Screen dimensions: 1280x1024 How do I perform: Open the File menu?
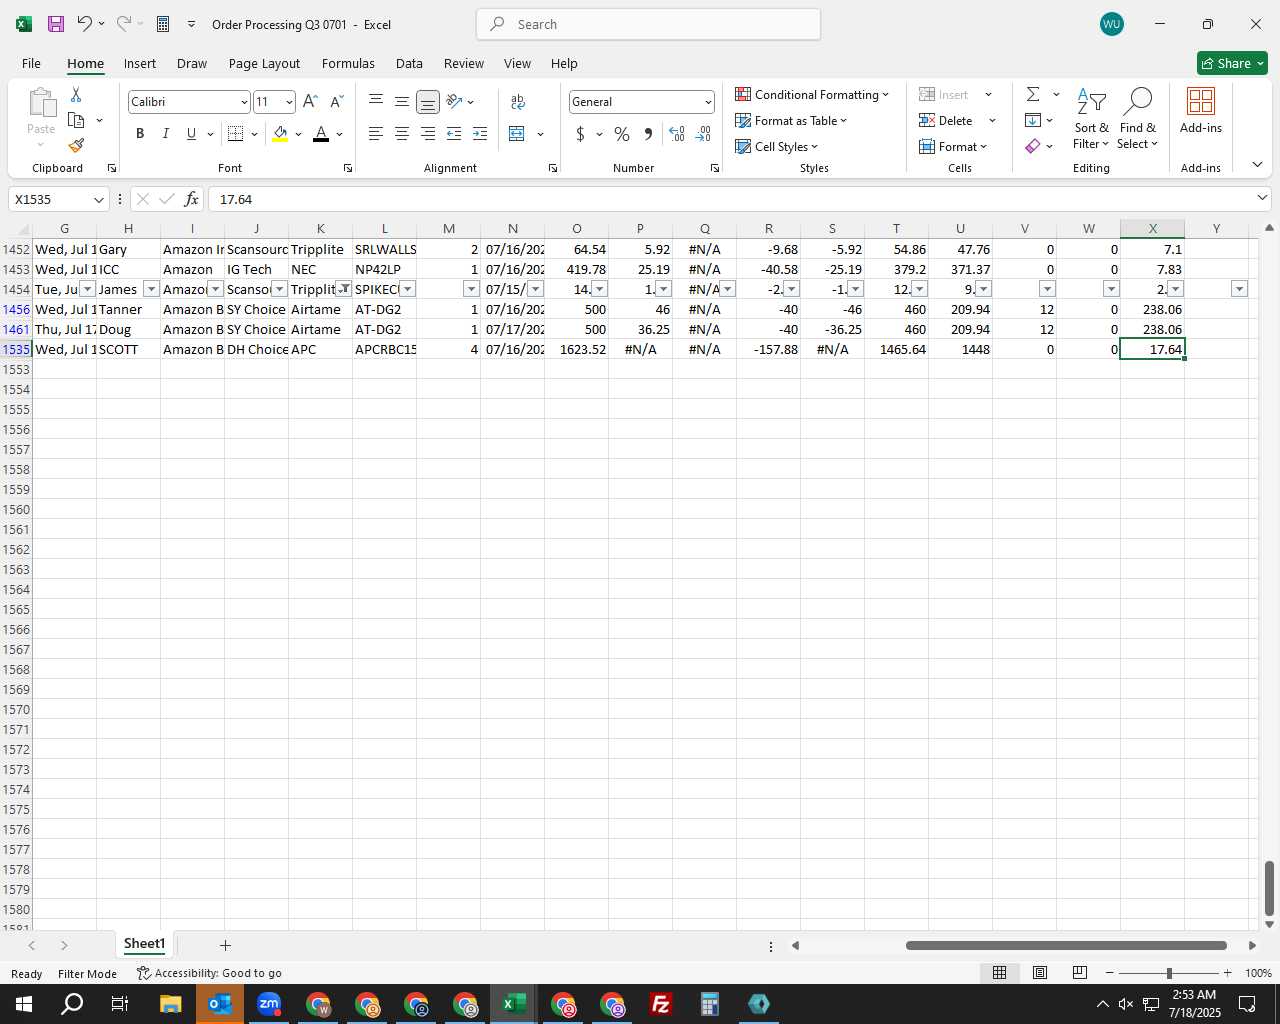(31, 63)
